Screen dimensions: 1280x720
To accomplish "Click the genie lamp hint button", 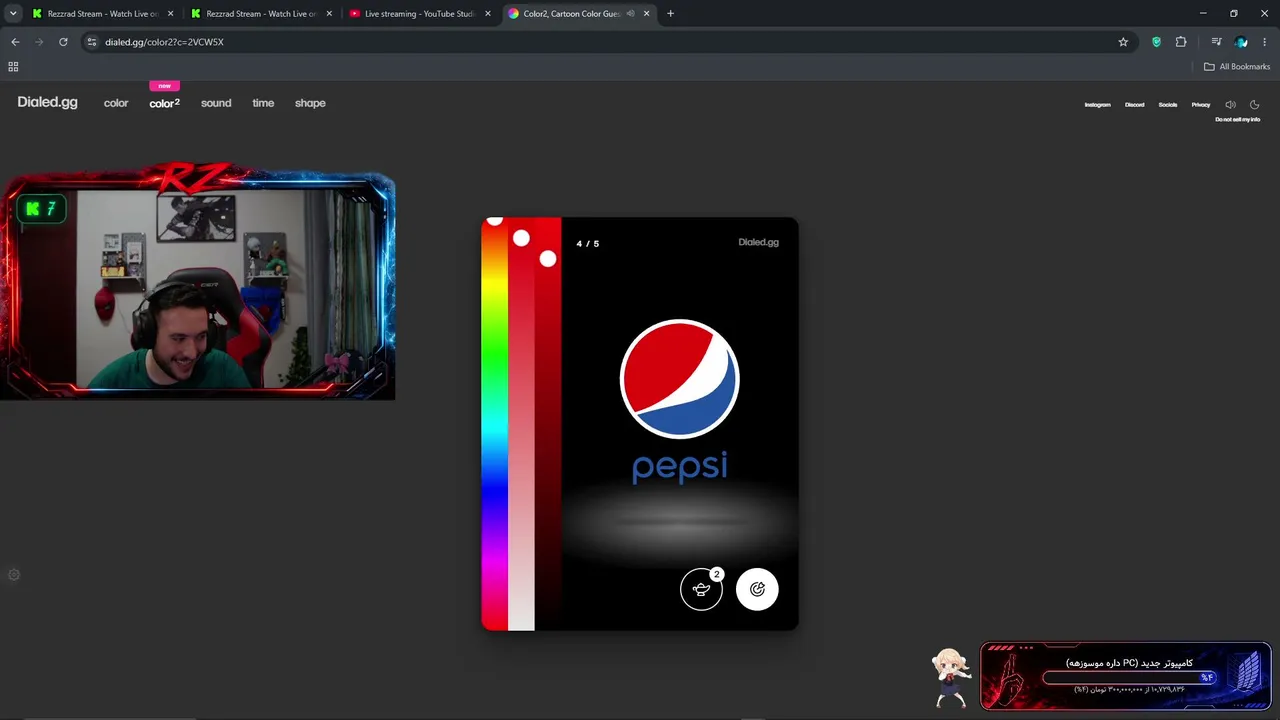I will pyautogui.click(x=701, y=589).
